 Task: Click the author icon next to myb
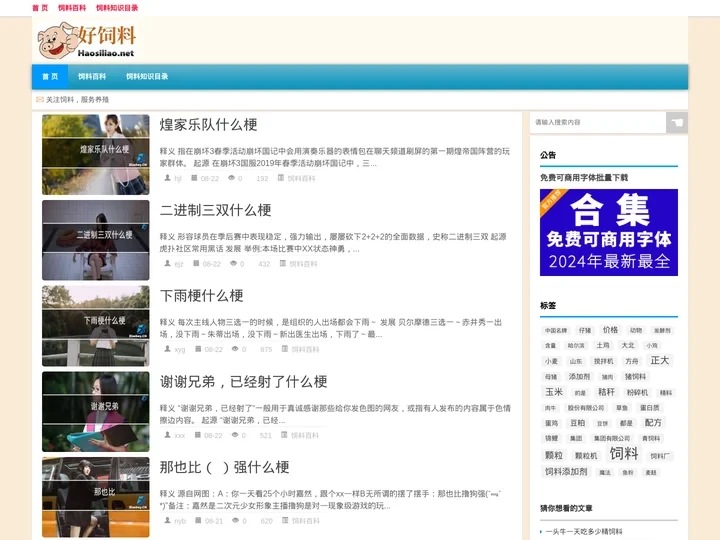click(168, 520)
